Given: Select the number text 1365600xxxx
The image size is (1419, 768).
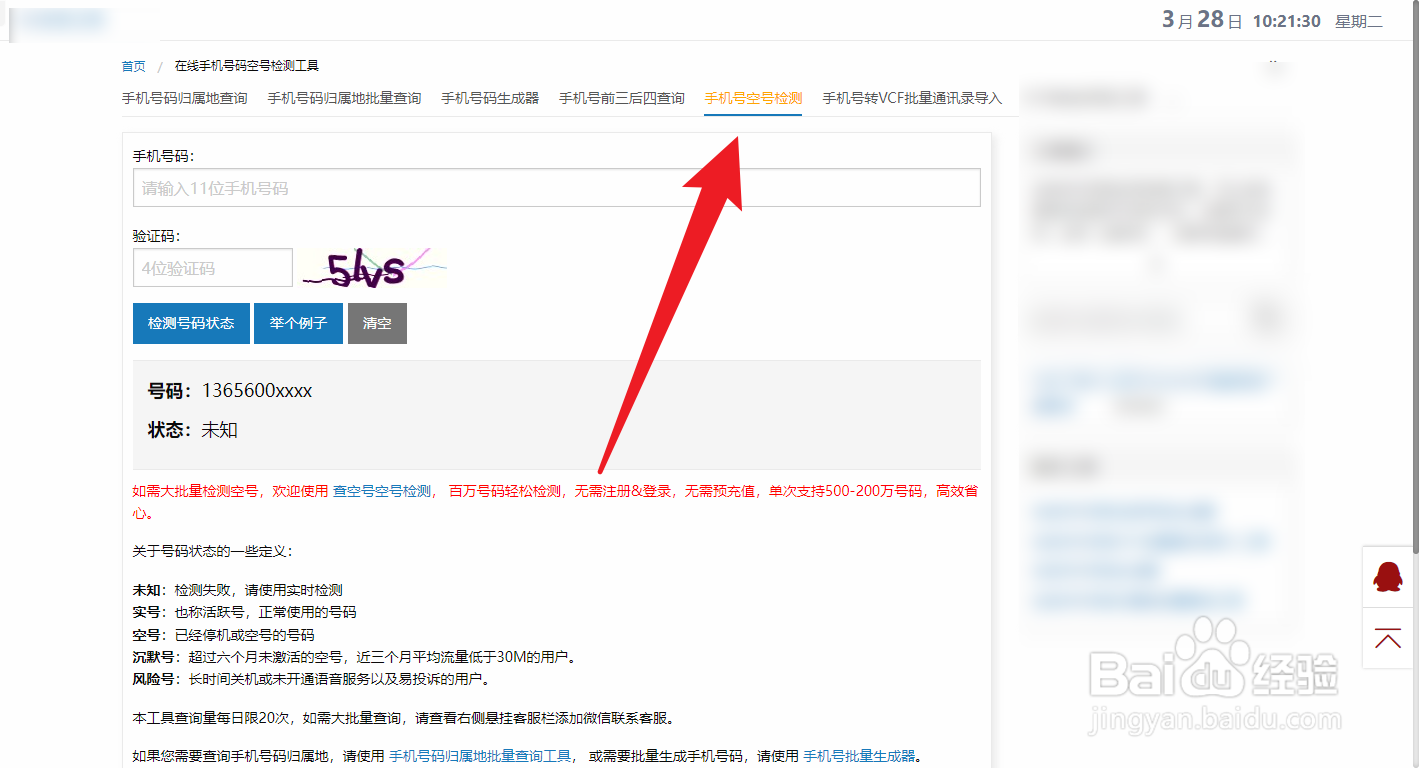Looking at the screenshot, I should (x=257, y=391).
